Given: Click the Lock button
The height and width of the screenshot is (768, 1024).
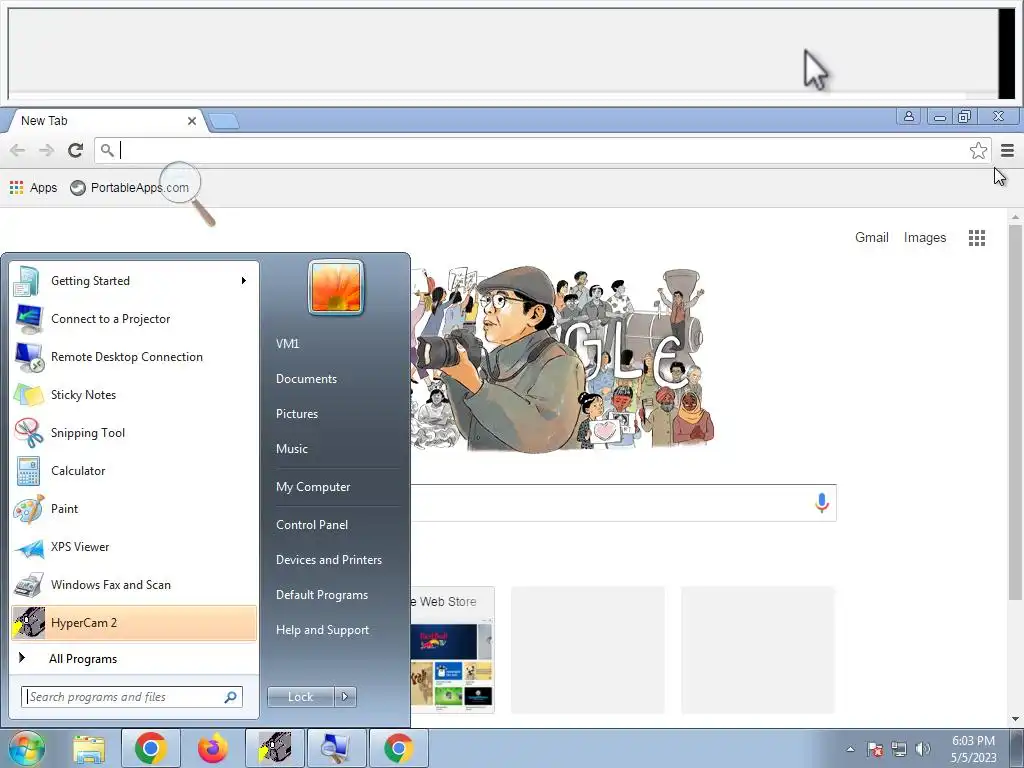Looking at the screenshot, I should (300, 697).
